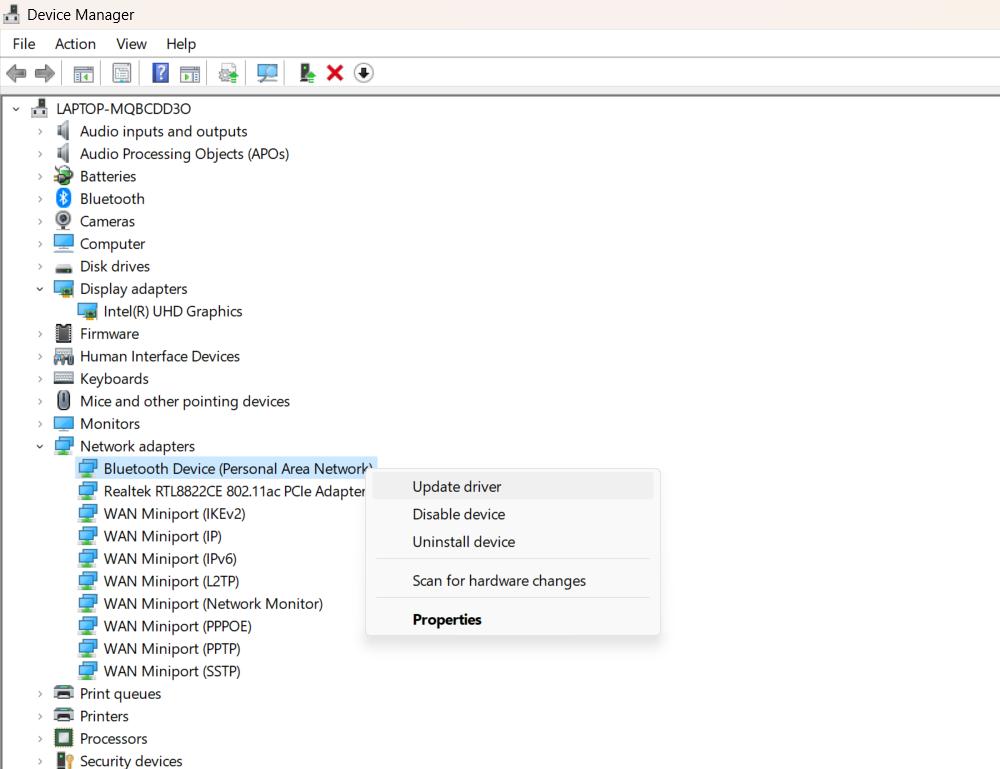The height and width of the screenshot is (769, 1000).
Task: Click the Back navigation arrow
Action: [x=16, y=72]
